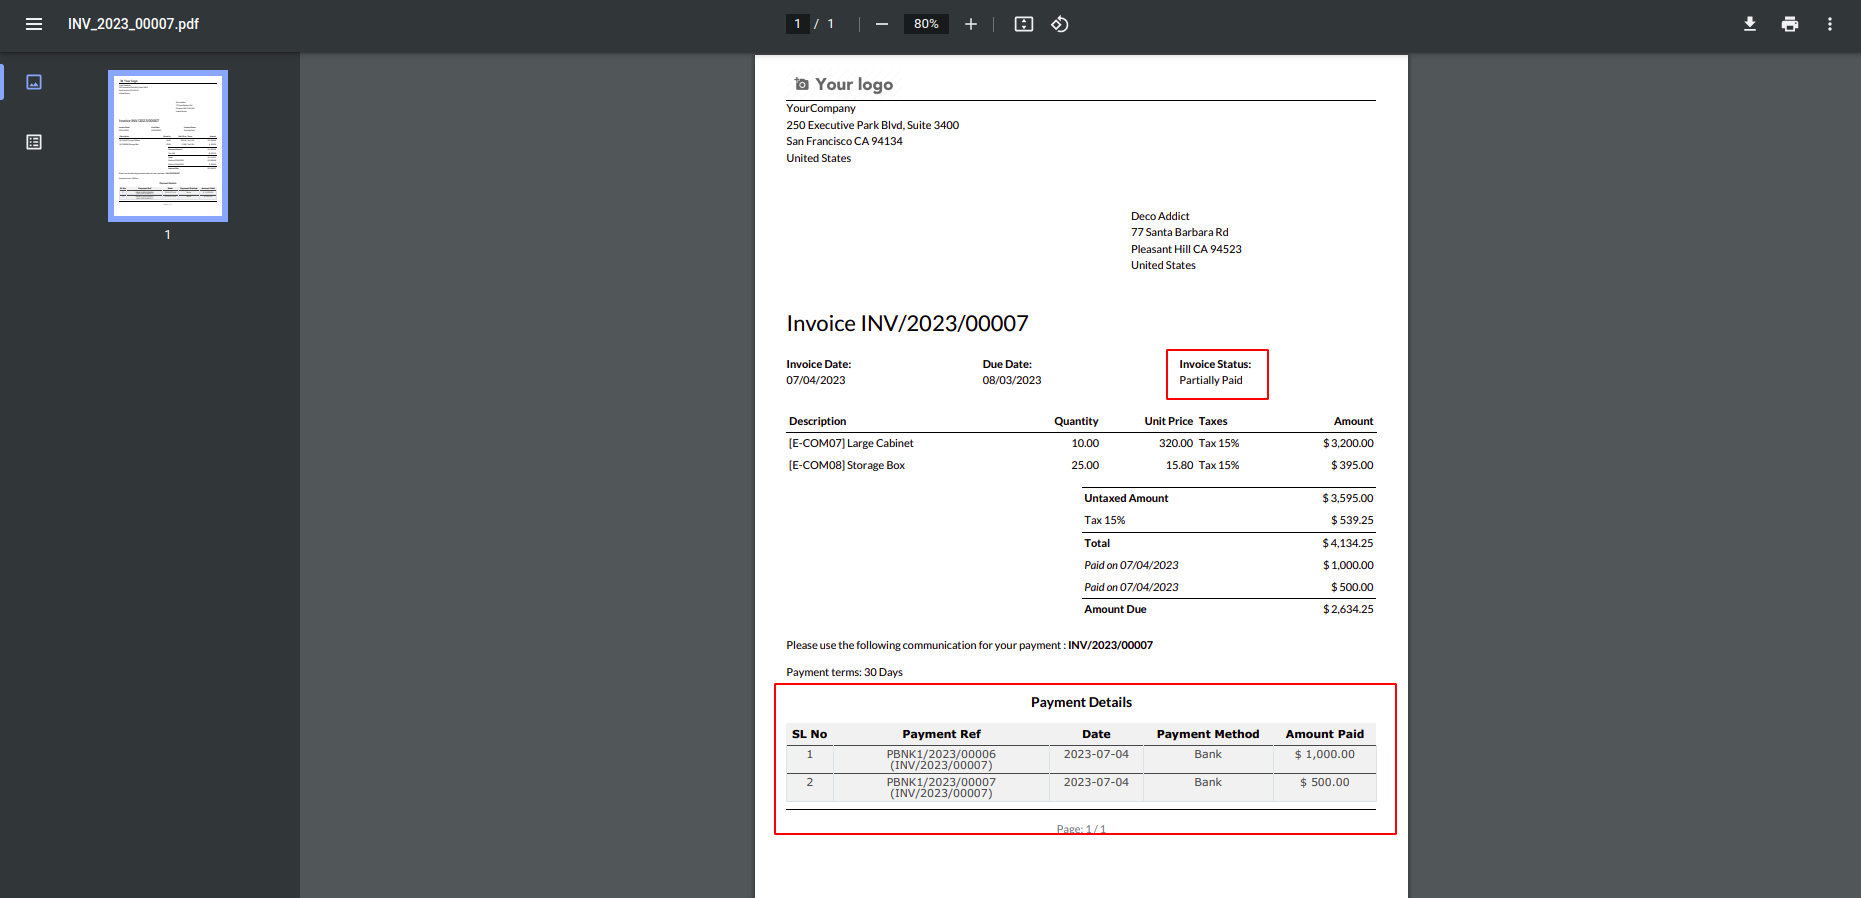Zoom out with the minus button

tap(881, 24)
